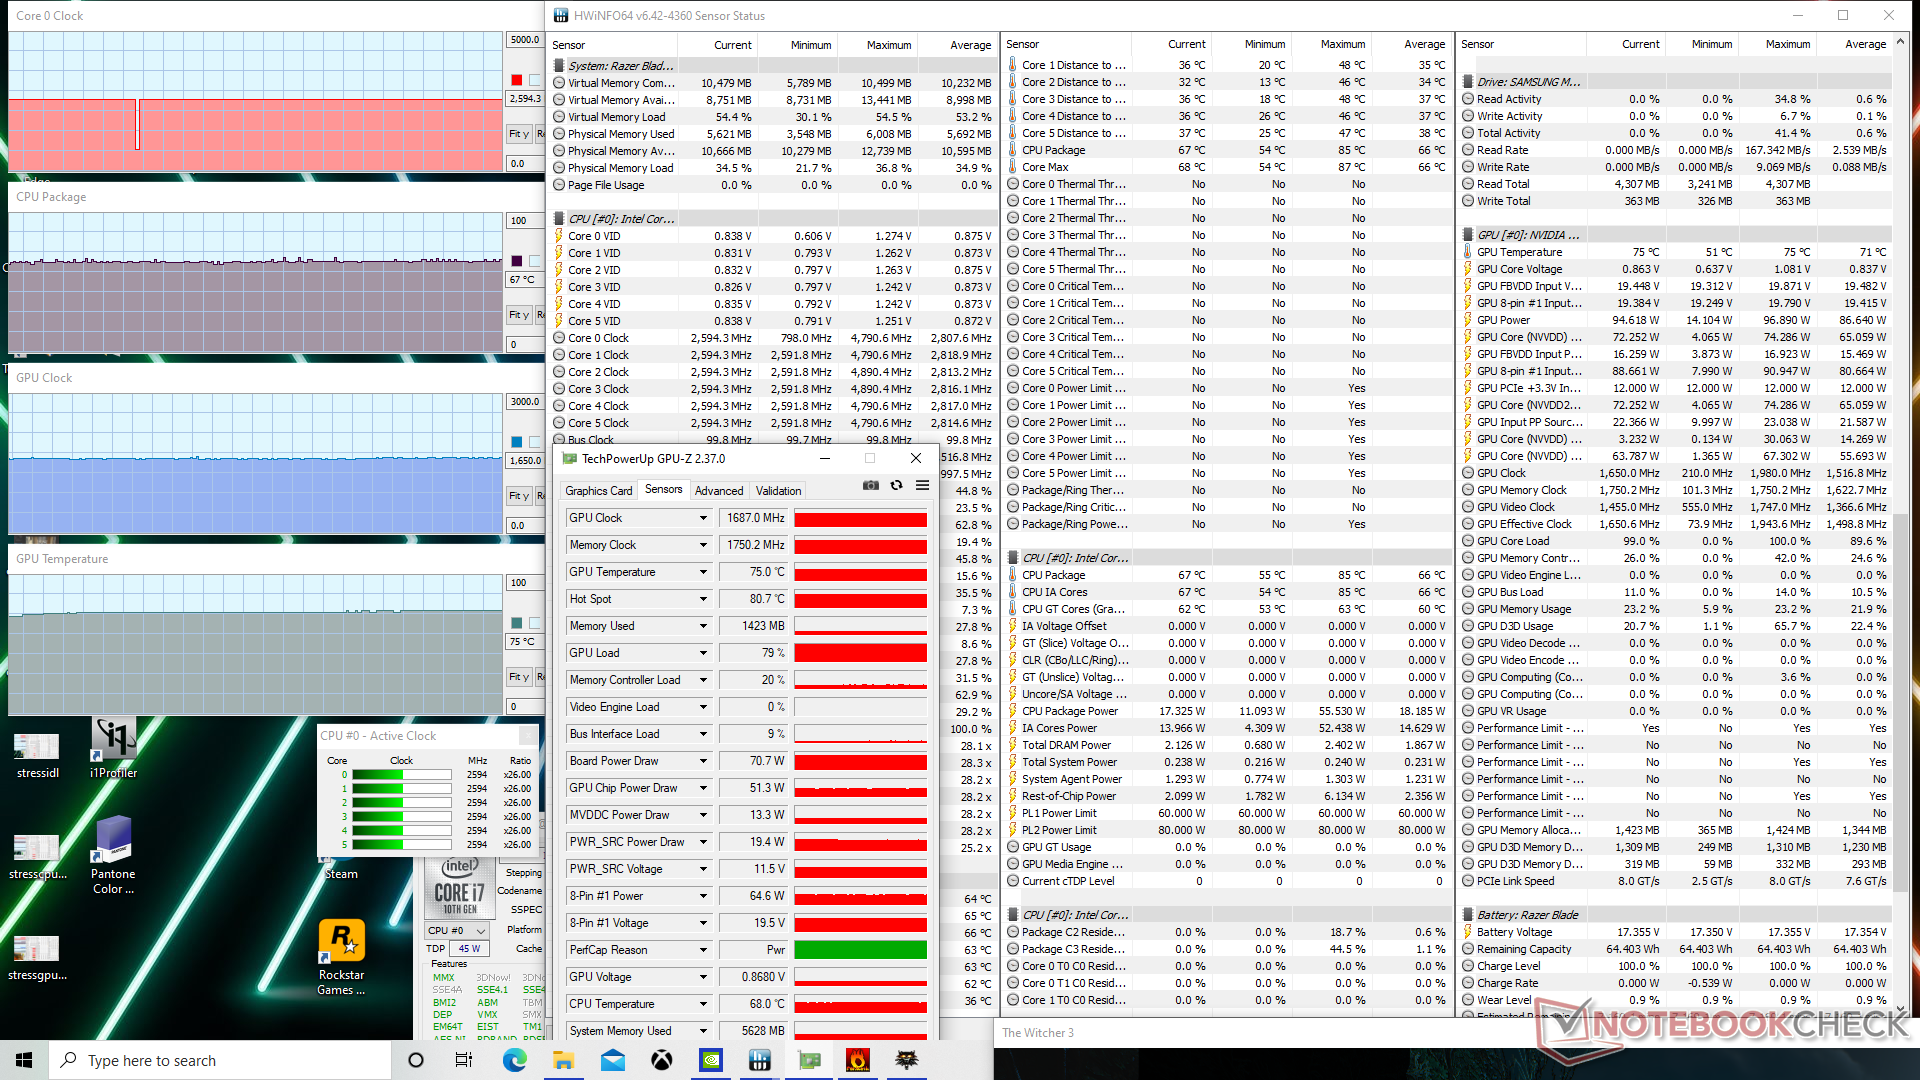Switch to the Graphics Card tab
1920x1080 pixels.
point(598,491)
